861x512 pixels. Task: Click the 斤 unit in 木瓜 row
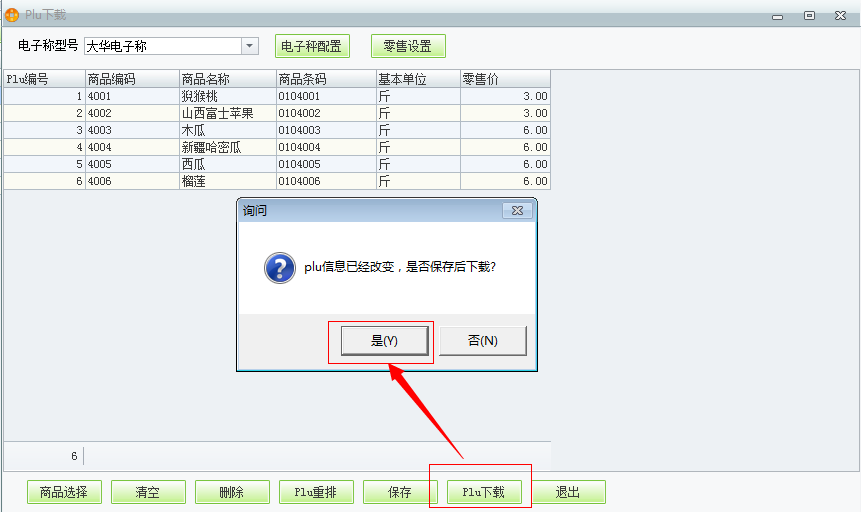(418, 130)
